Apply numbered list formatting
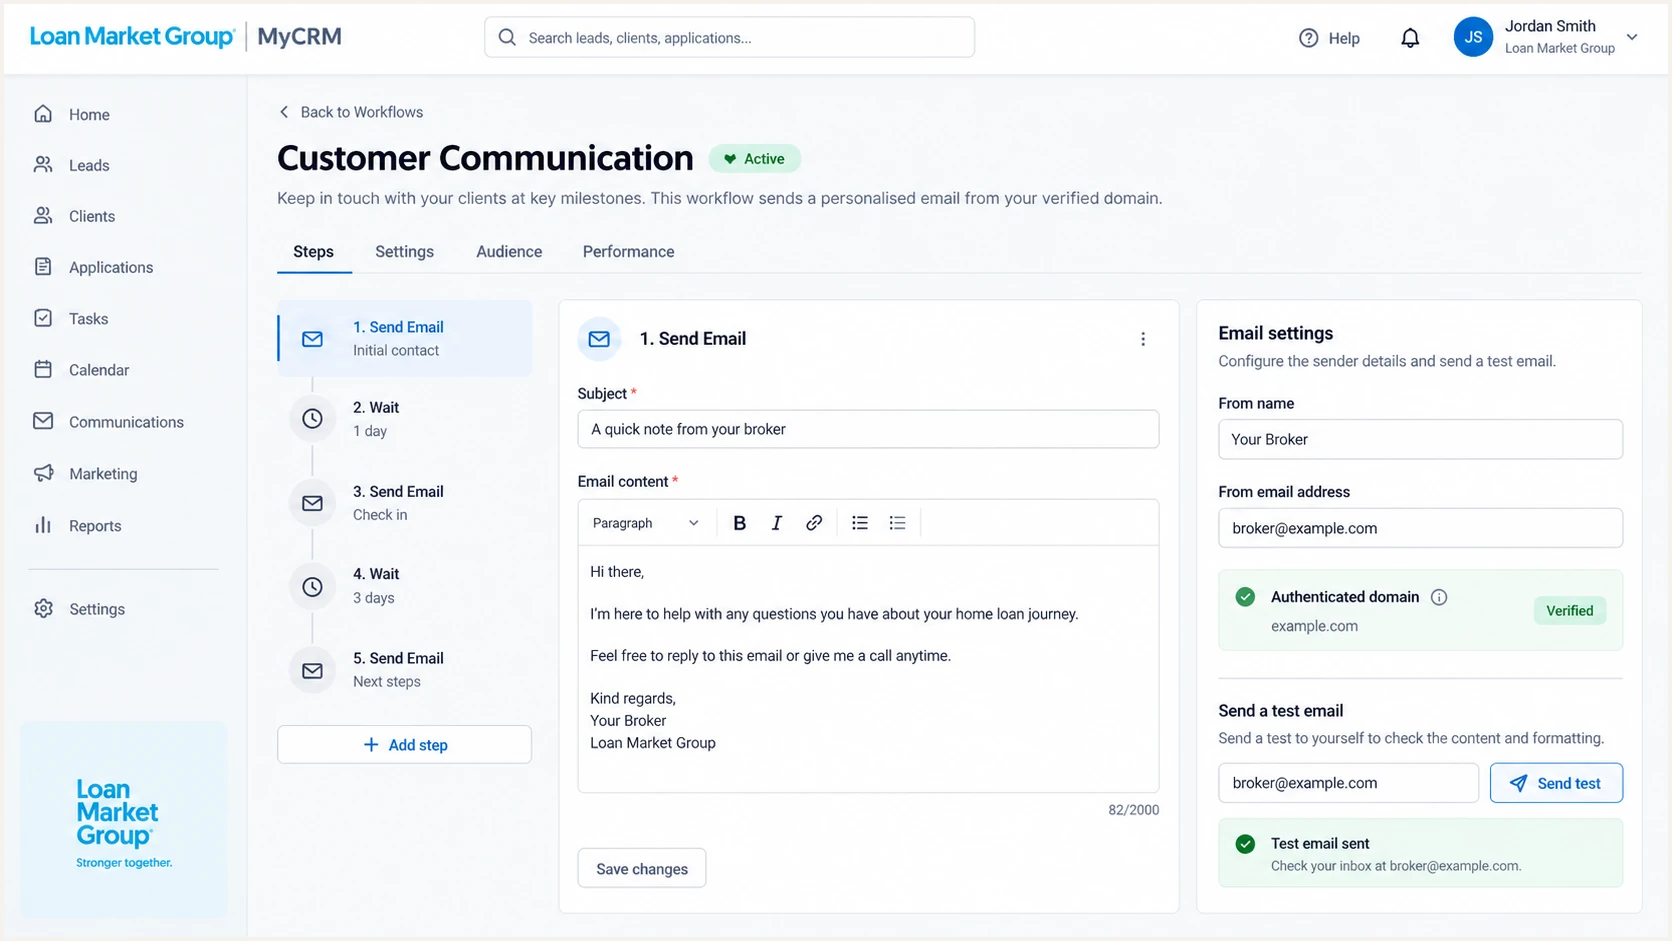Viewport: 1672px width, 941px height. pyautogui.click(x=898, y=523)
